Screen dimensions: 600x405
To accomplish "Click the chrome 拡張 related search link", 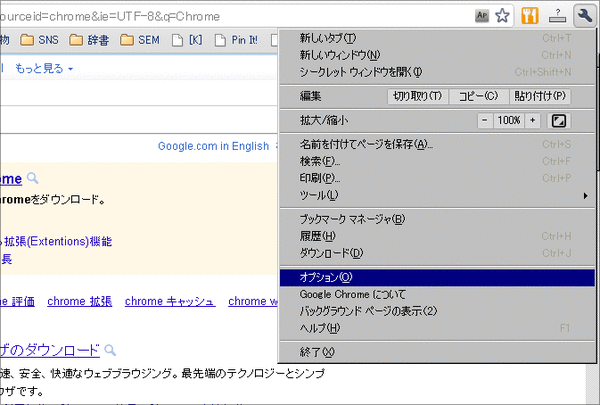I will pos(80,301).
